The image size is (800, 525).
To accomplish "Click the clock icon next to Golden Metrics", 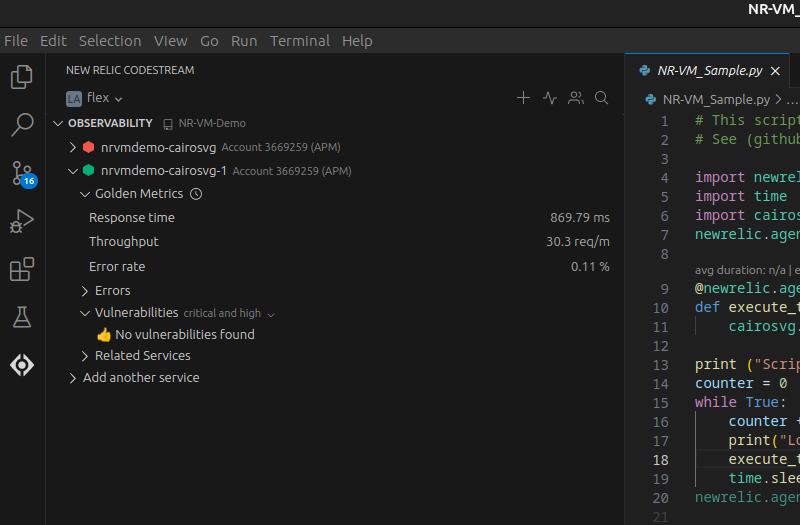I will (196, 194).
